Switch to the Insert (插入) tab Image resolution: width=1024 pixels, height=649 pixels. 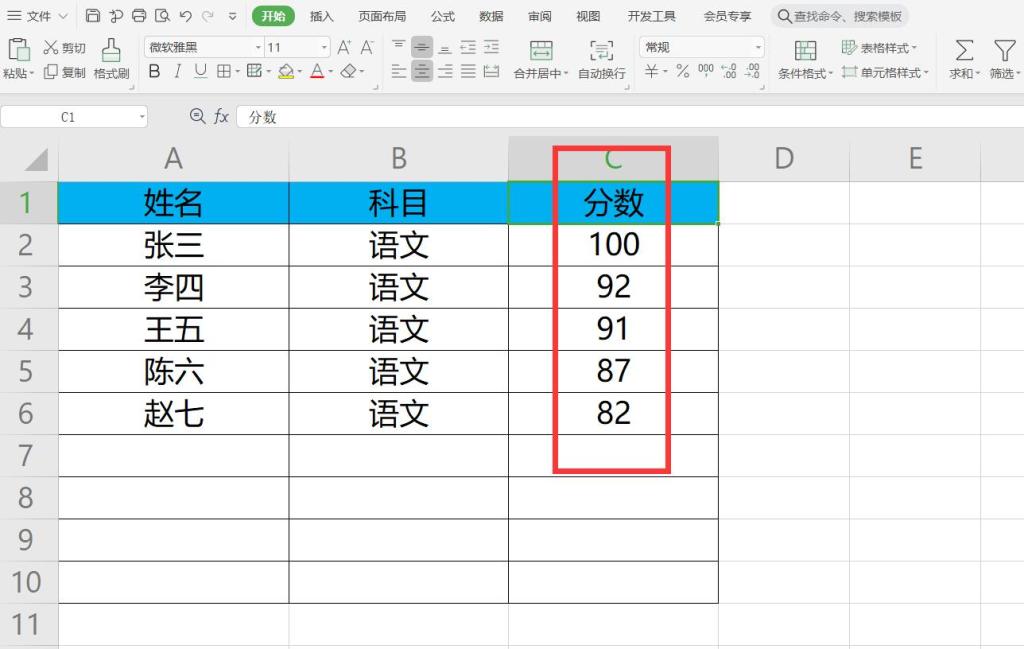click(x=322, y=16)
